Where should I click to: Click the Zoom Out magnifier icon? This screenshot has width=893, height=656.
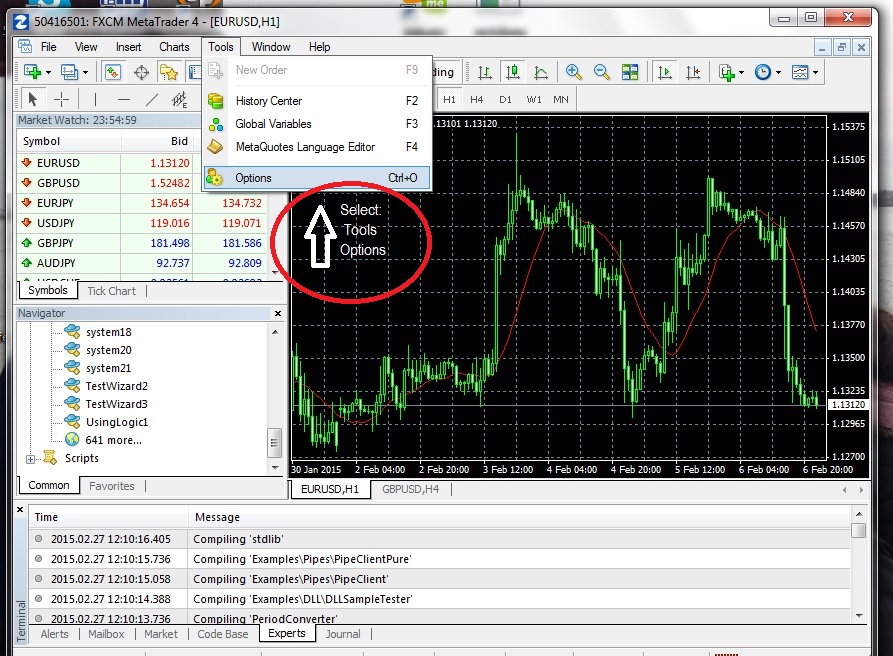601,72
